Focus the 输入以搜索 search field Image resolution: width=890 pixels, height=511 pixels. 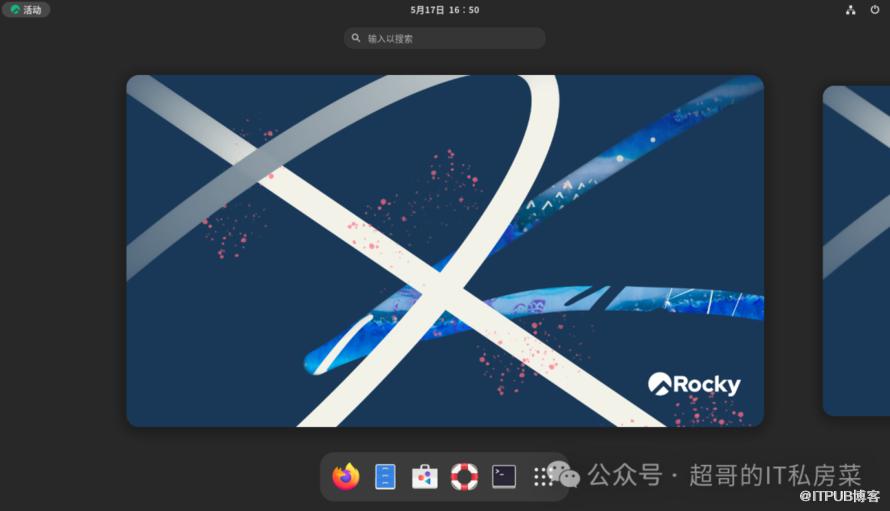(x=450, y=38)
